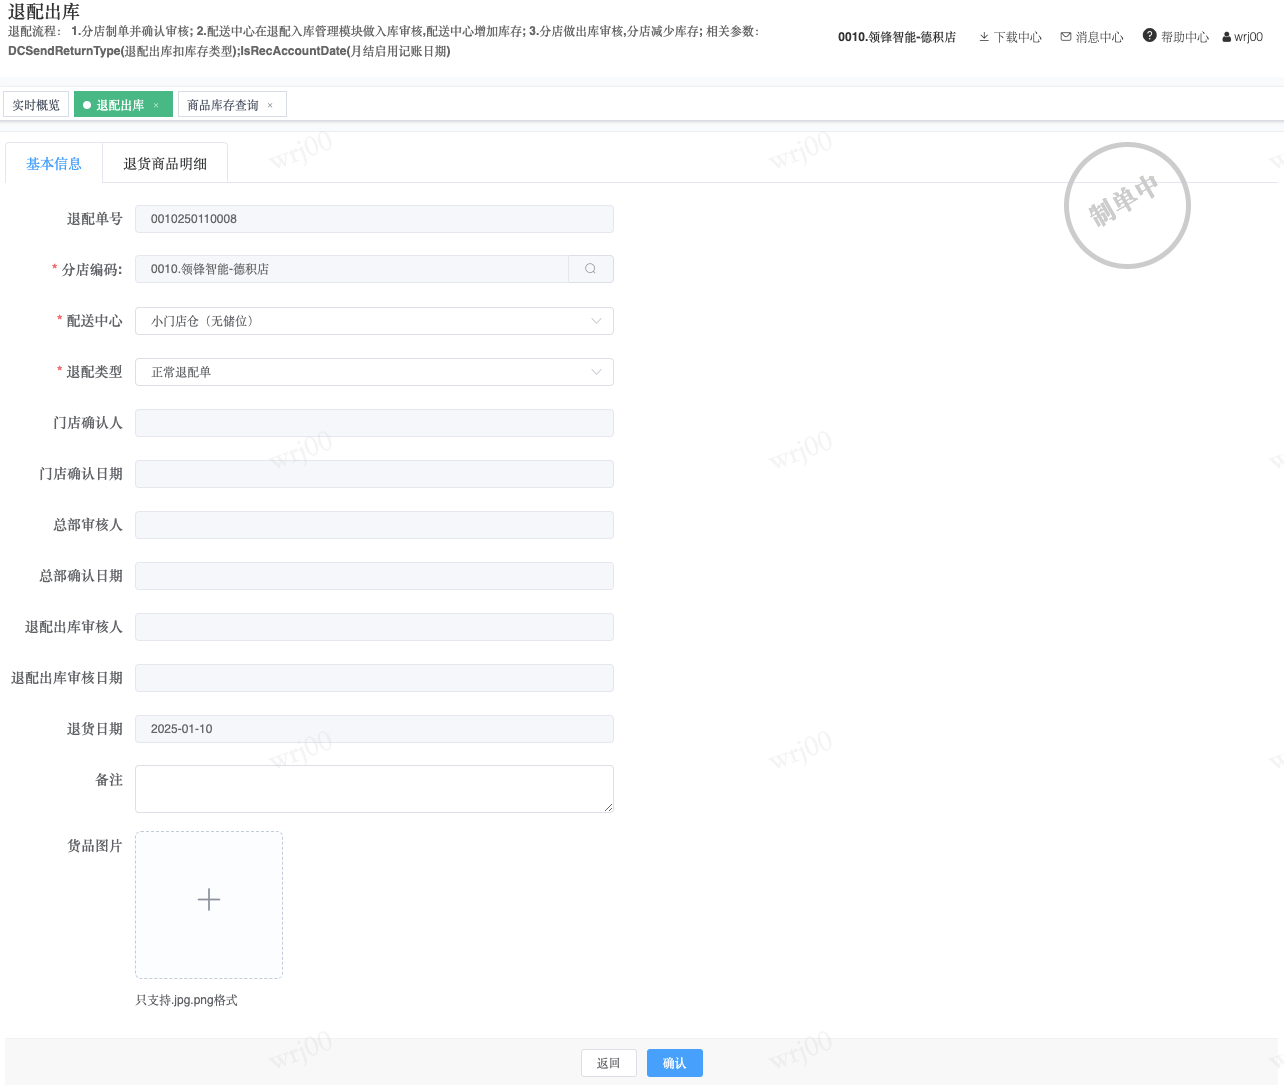
Task: Click the user avatar icon beside wrj00
Action: pyautogui.click(x=1227, y=37)
